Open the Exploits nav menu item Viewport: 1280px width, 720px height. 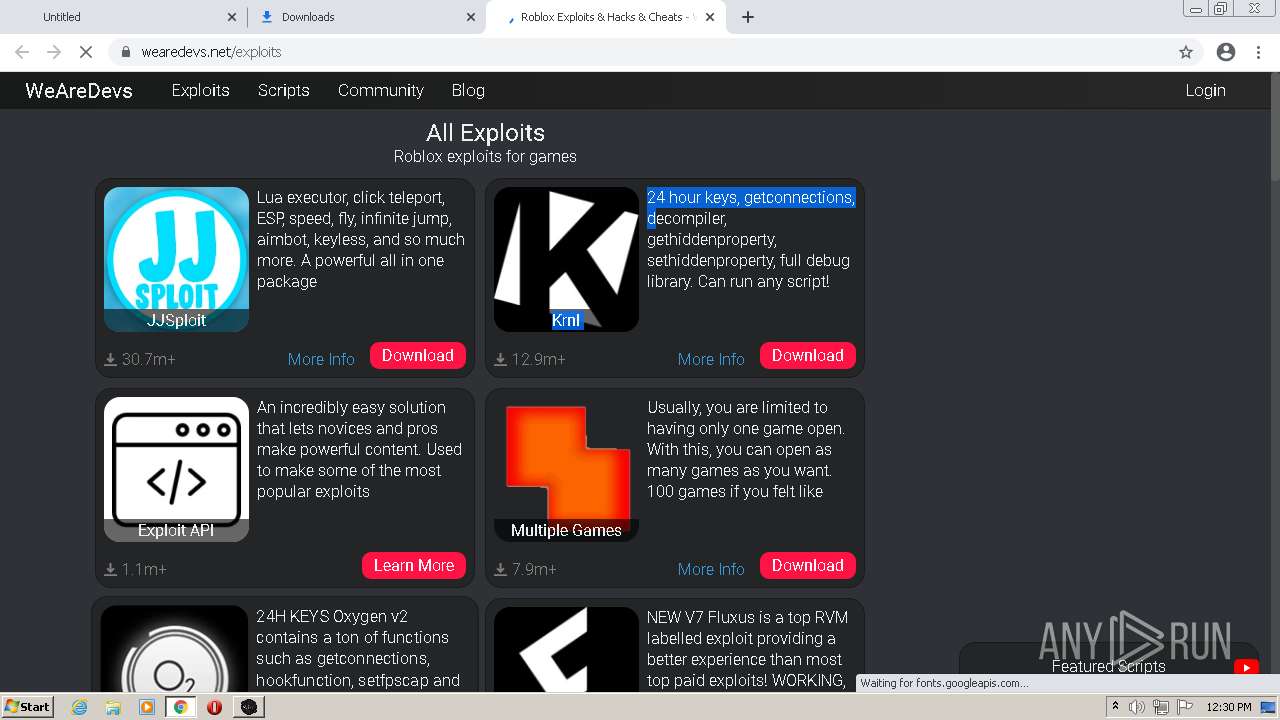(x=200, y=90)
